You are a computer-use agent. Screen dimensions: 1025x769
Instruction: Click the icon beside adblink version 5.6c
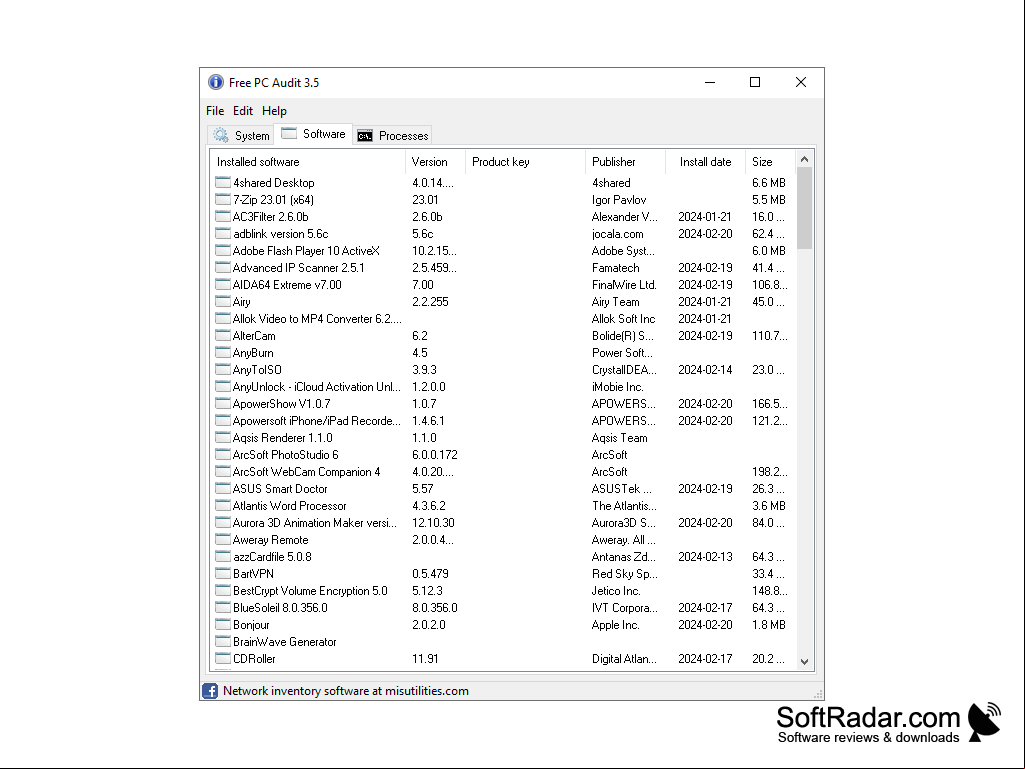223,233
